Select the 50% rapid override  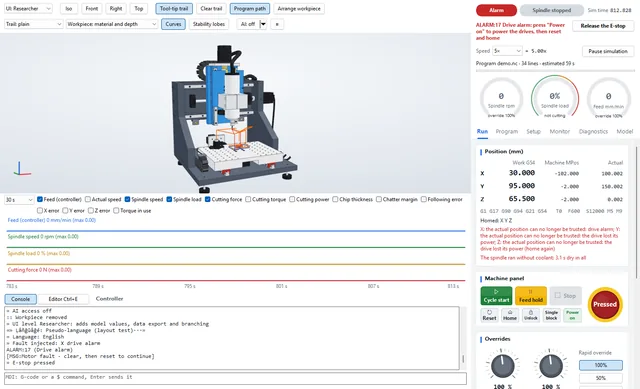[x=600, y=378]
